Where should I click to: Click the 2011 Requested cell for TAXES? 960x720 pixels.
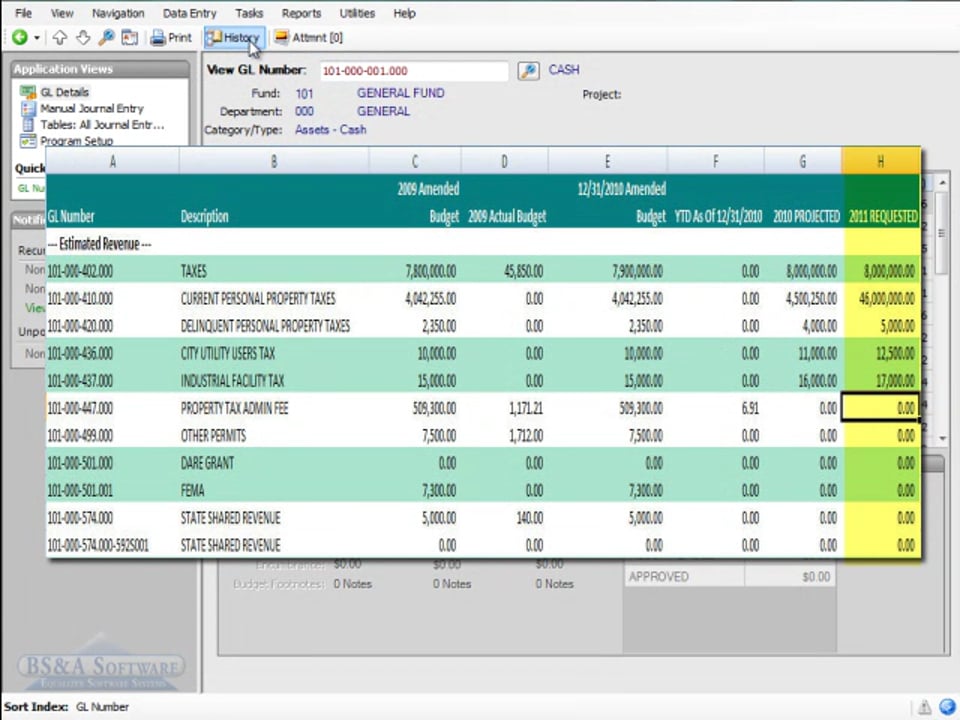[881, 271]
